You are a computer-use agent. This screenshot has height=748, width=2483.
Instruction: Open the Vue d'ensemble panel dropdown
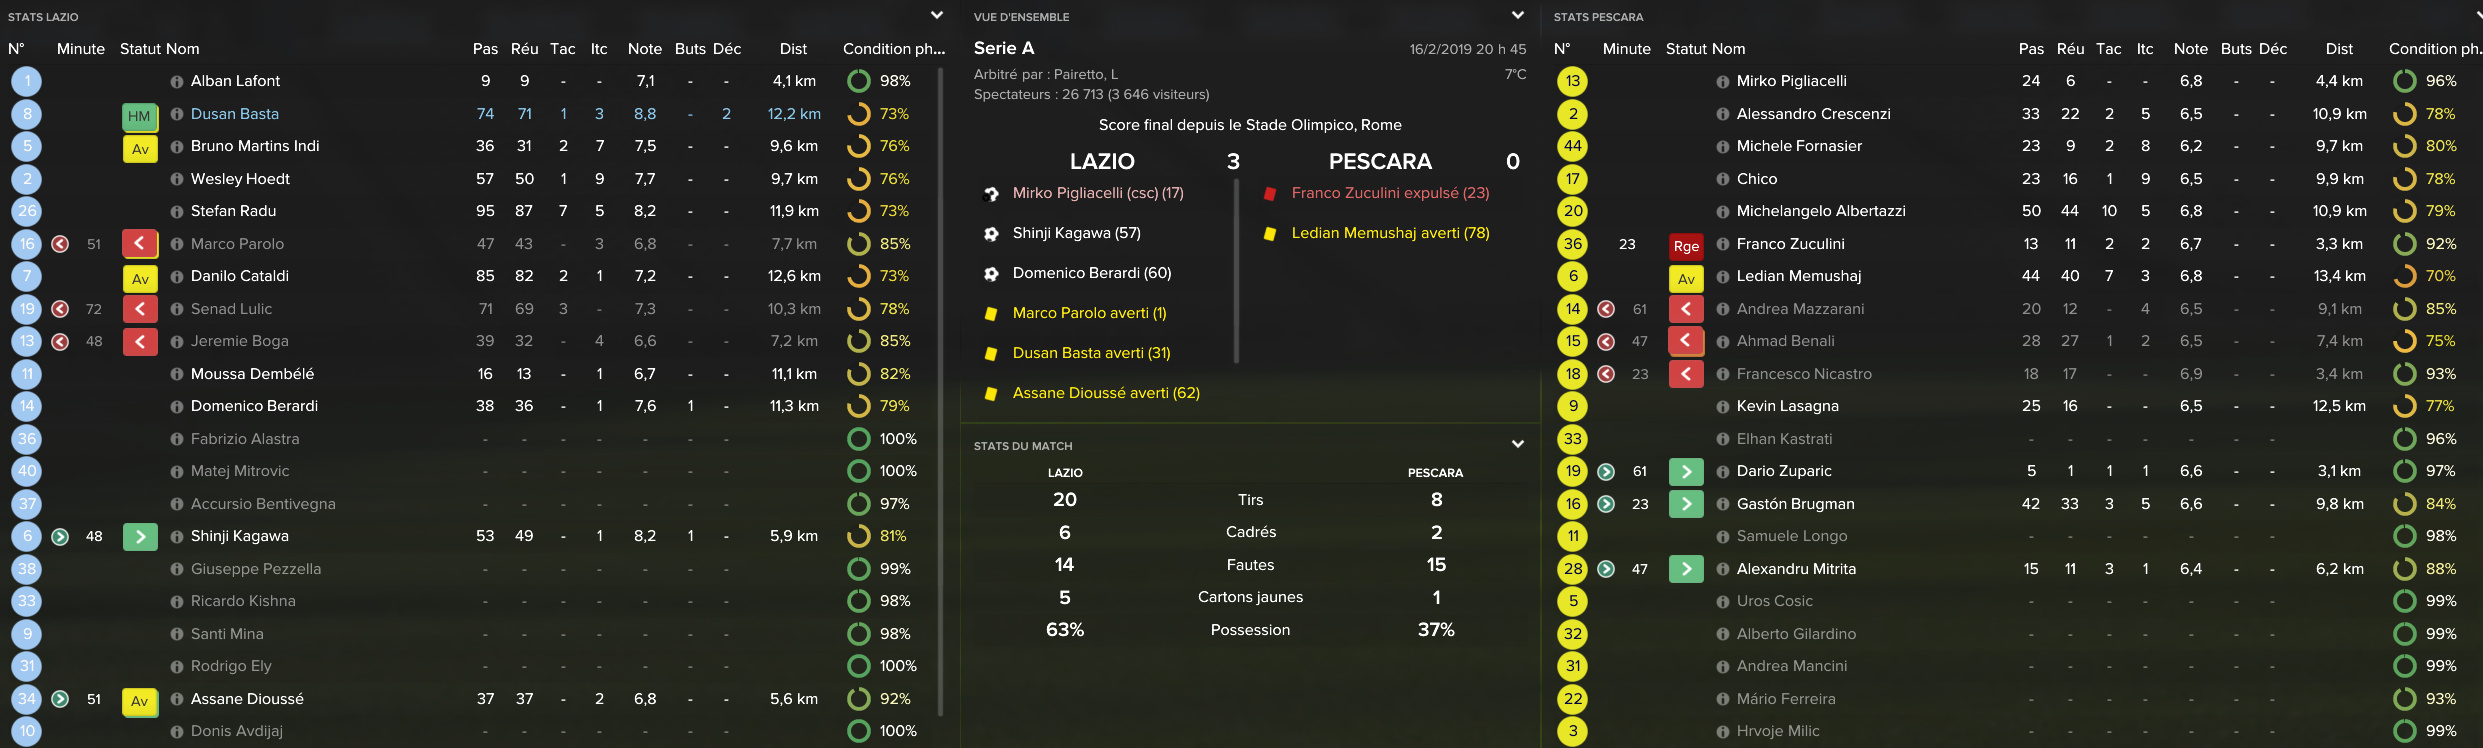1518,16
